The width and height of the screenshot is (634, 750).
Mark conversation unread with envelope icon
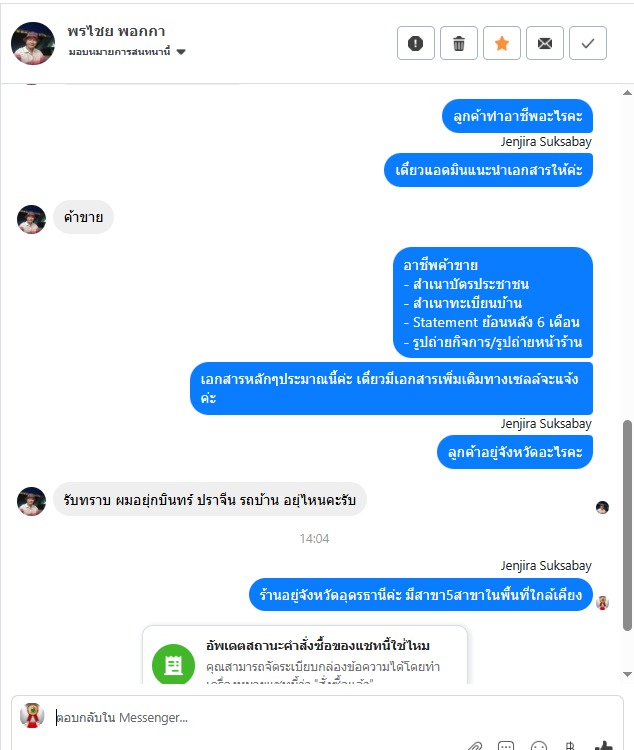tap(545, 43)
